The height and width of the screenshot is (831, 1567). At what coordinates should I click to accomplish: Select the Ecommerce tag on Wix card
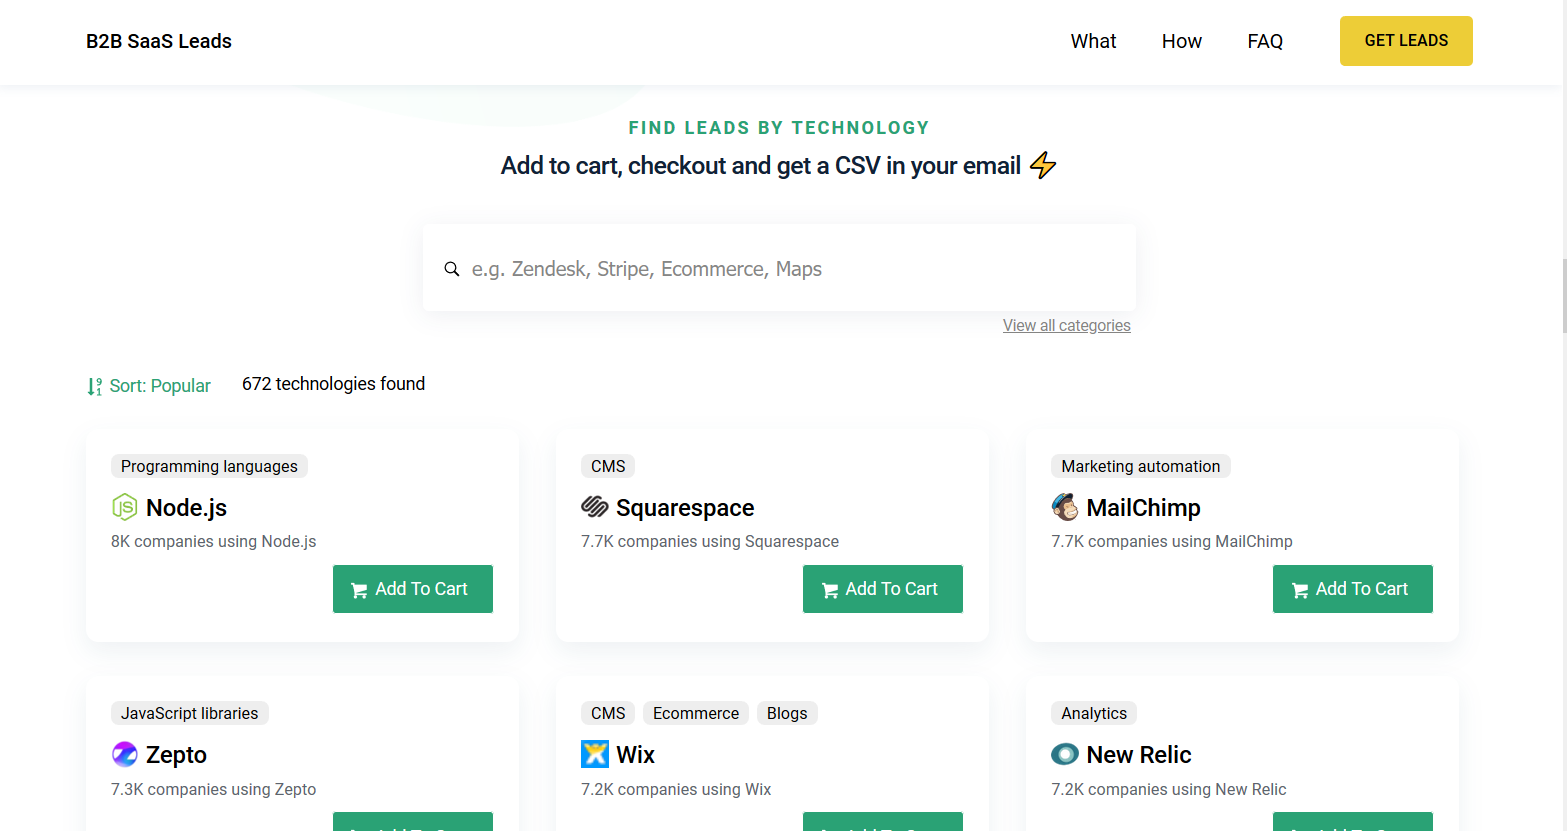click(696, 713)
